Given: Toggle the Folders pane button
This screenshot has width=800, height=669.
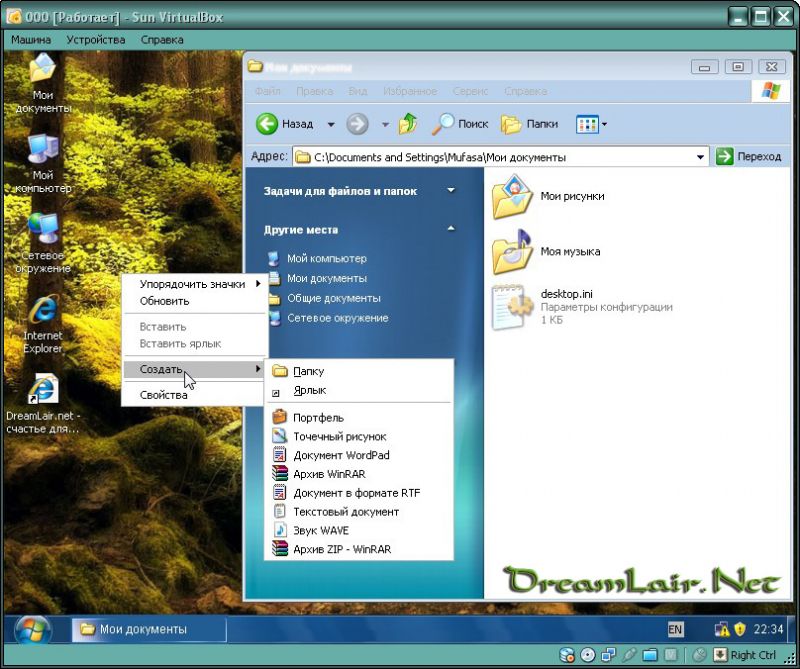Looking at the screenshot, I should coord(530,124).
